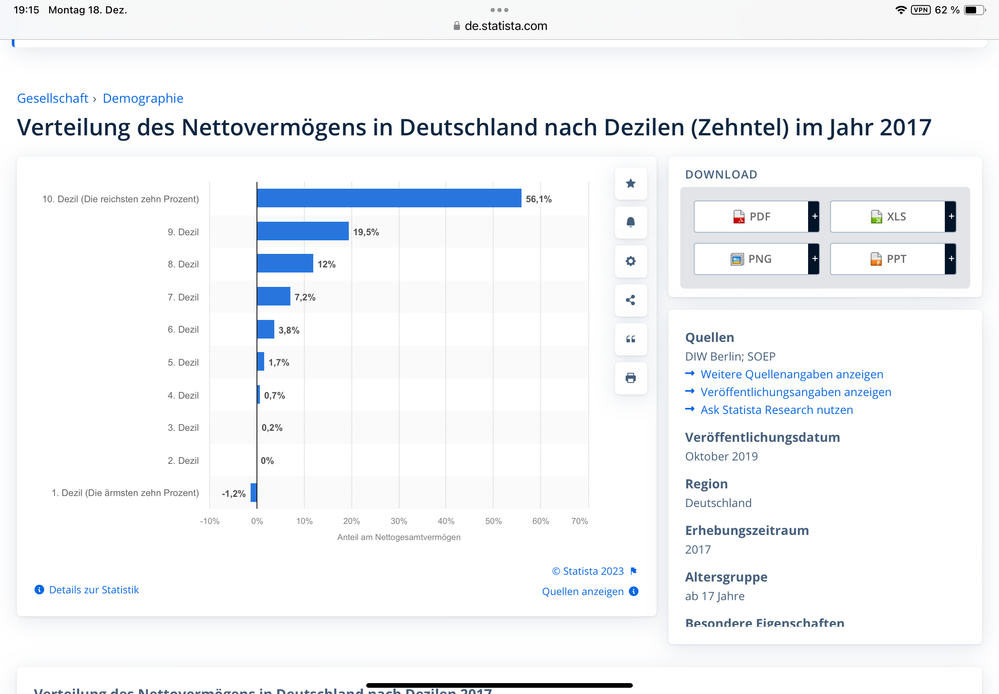Expand plus next to PDF download
The width and height of the screenshot is (999, 694).
814,217
